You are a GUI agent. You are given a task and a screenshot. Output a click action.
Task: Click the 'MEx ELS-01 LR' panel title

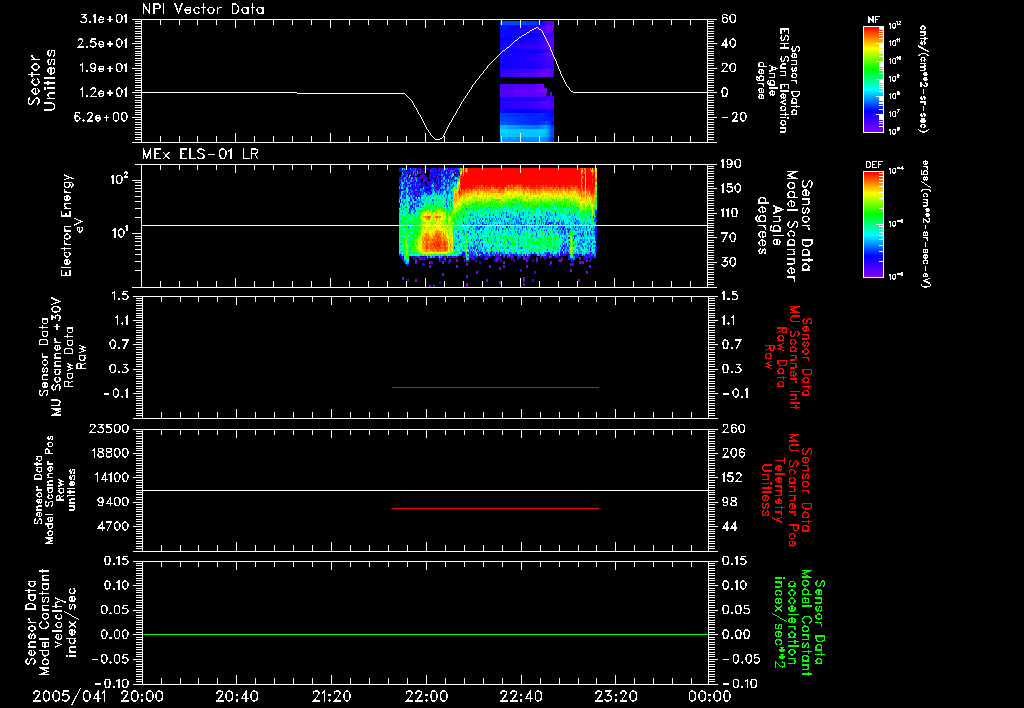tap(200, 154)
